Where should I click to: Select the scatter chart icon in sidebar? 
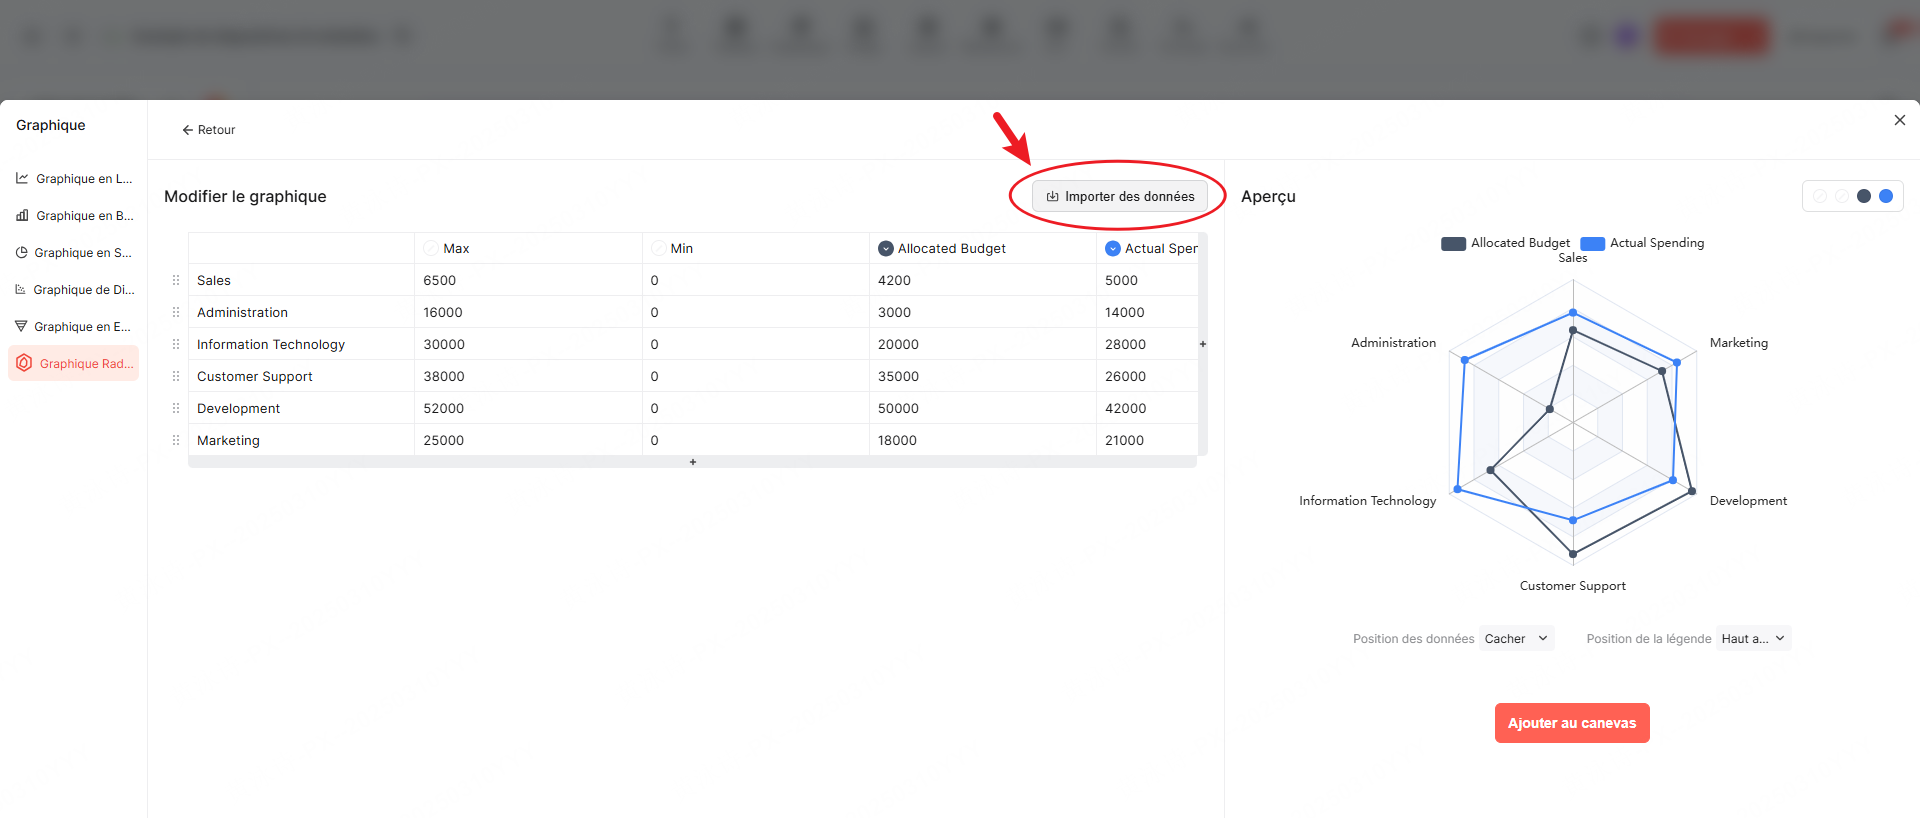(x=21, y=289)
